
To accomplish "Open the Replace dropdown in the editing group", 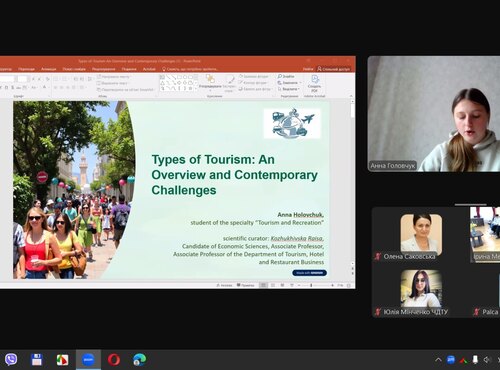I will click(x=289, y=83).
